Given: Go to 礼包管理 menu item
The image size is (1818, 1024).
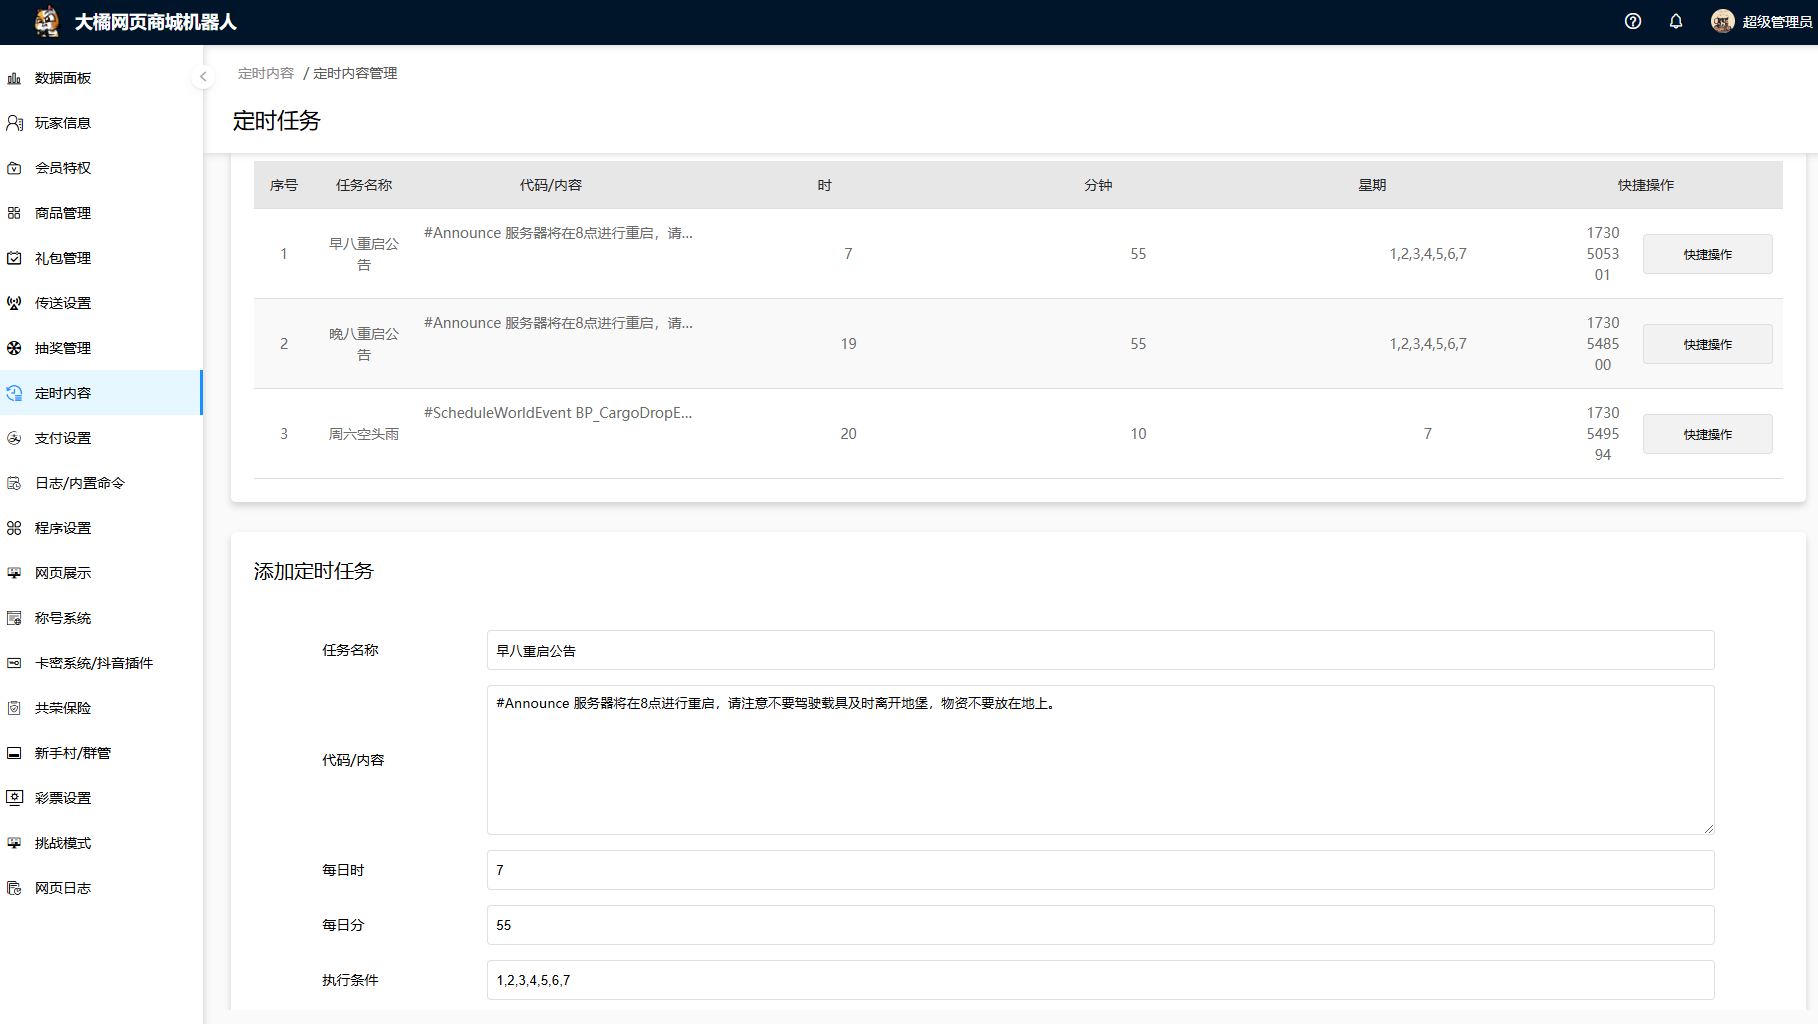Looking at the screenshot, I should (x=63, y=258).
